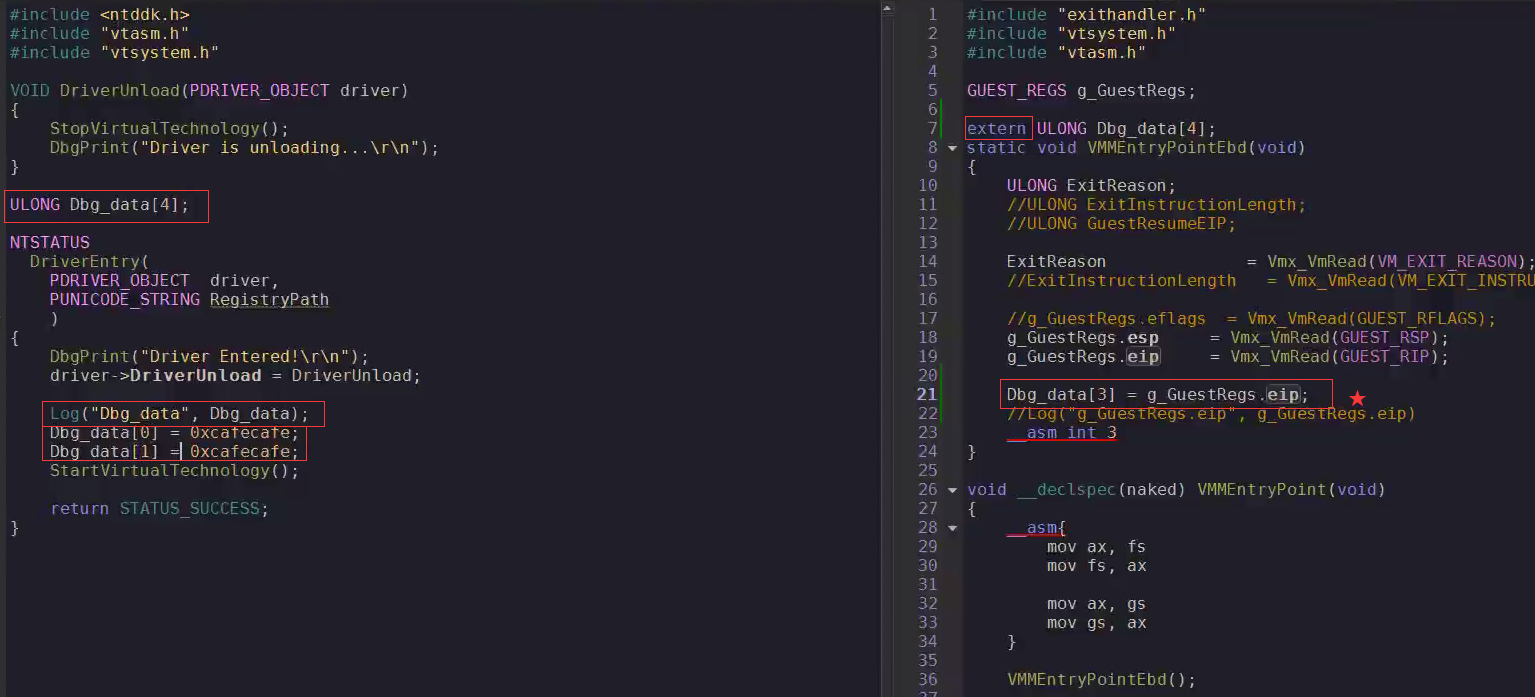Click g_GuestRegs.esp on line 18

(1082, 337)
